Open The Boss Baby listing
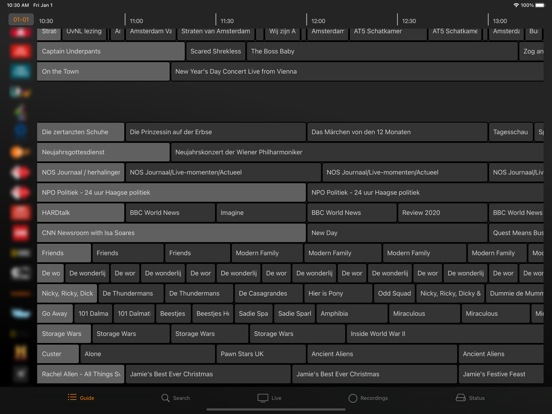The height and width of the screenshot is (414, 552). coord(382,51)
